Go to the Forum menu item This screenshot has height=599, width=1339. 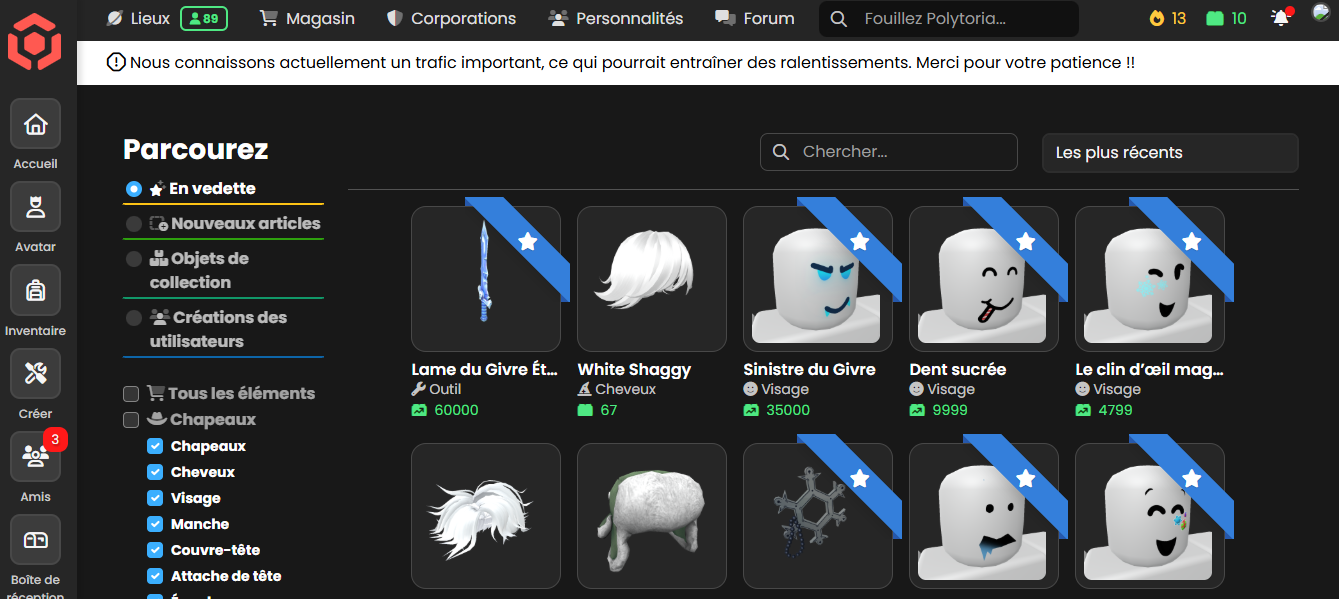tap(755, 18)
